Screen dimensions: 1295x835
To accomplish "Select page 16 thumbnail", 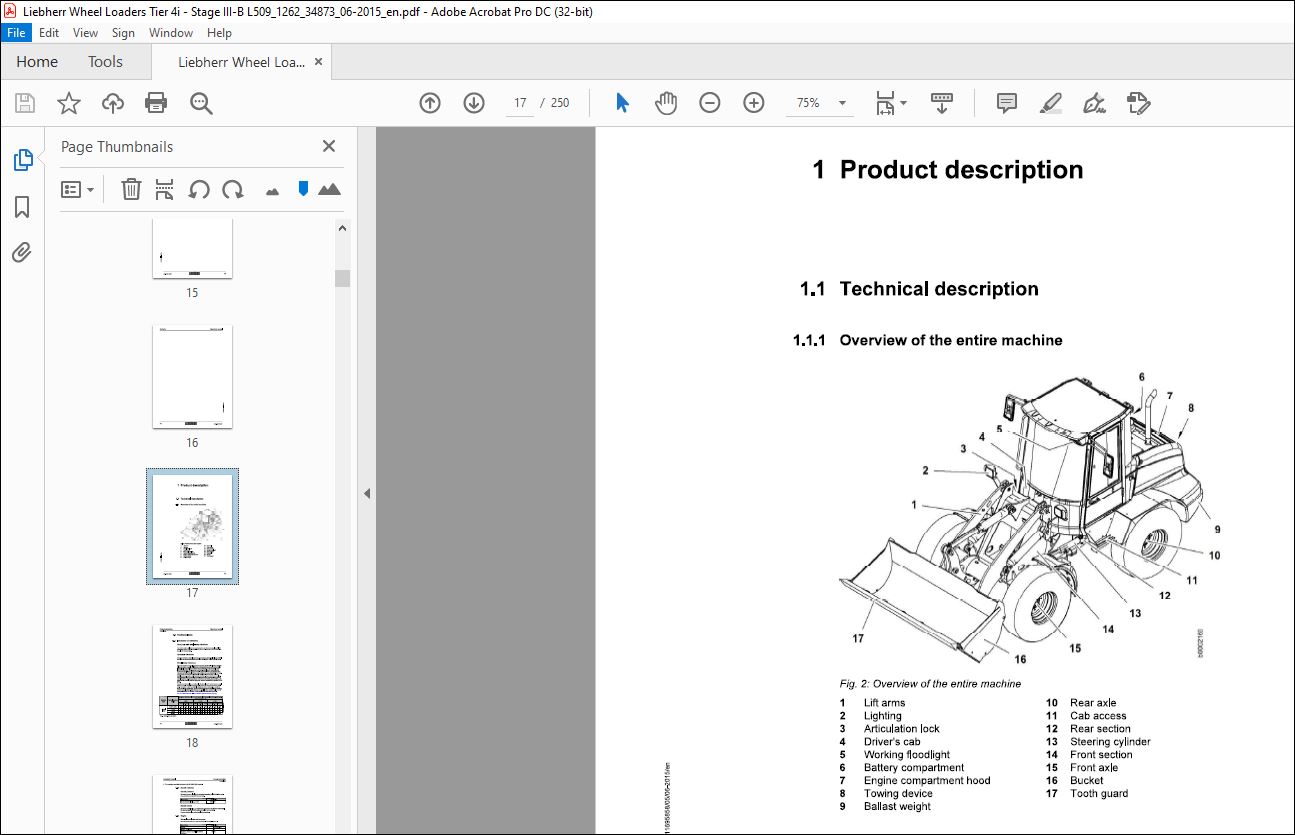I will pyautogui.click(x=192, y=376).
